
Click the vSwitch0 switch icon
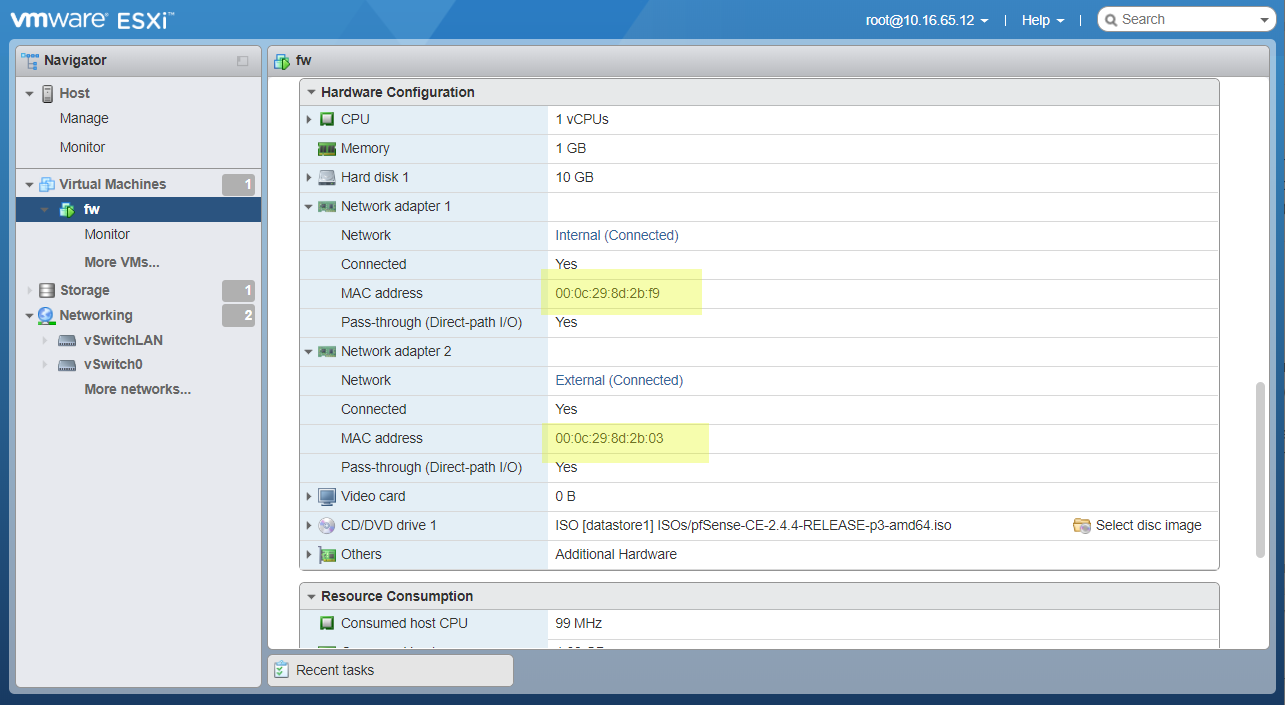point(67,364)
